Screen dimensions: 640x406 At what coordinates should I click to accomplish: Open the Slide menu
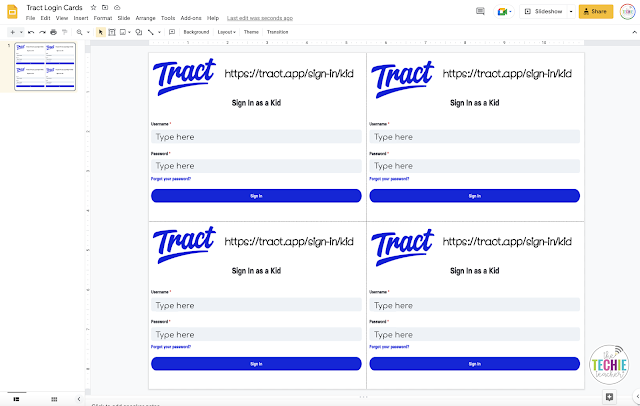[x=124, y=18]
